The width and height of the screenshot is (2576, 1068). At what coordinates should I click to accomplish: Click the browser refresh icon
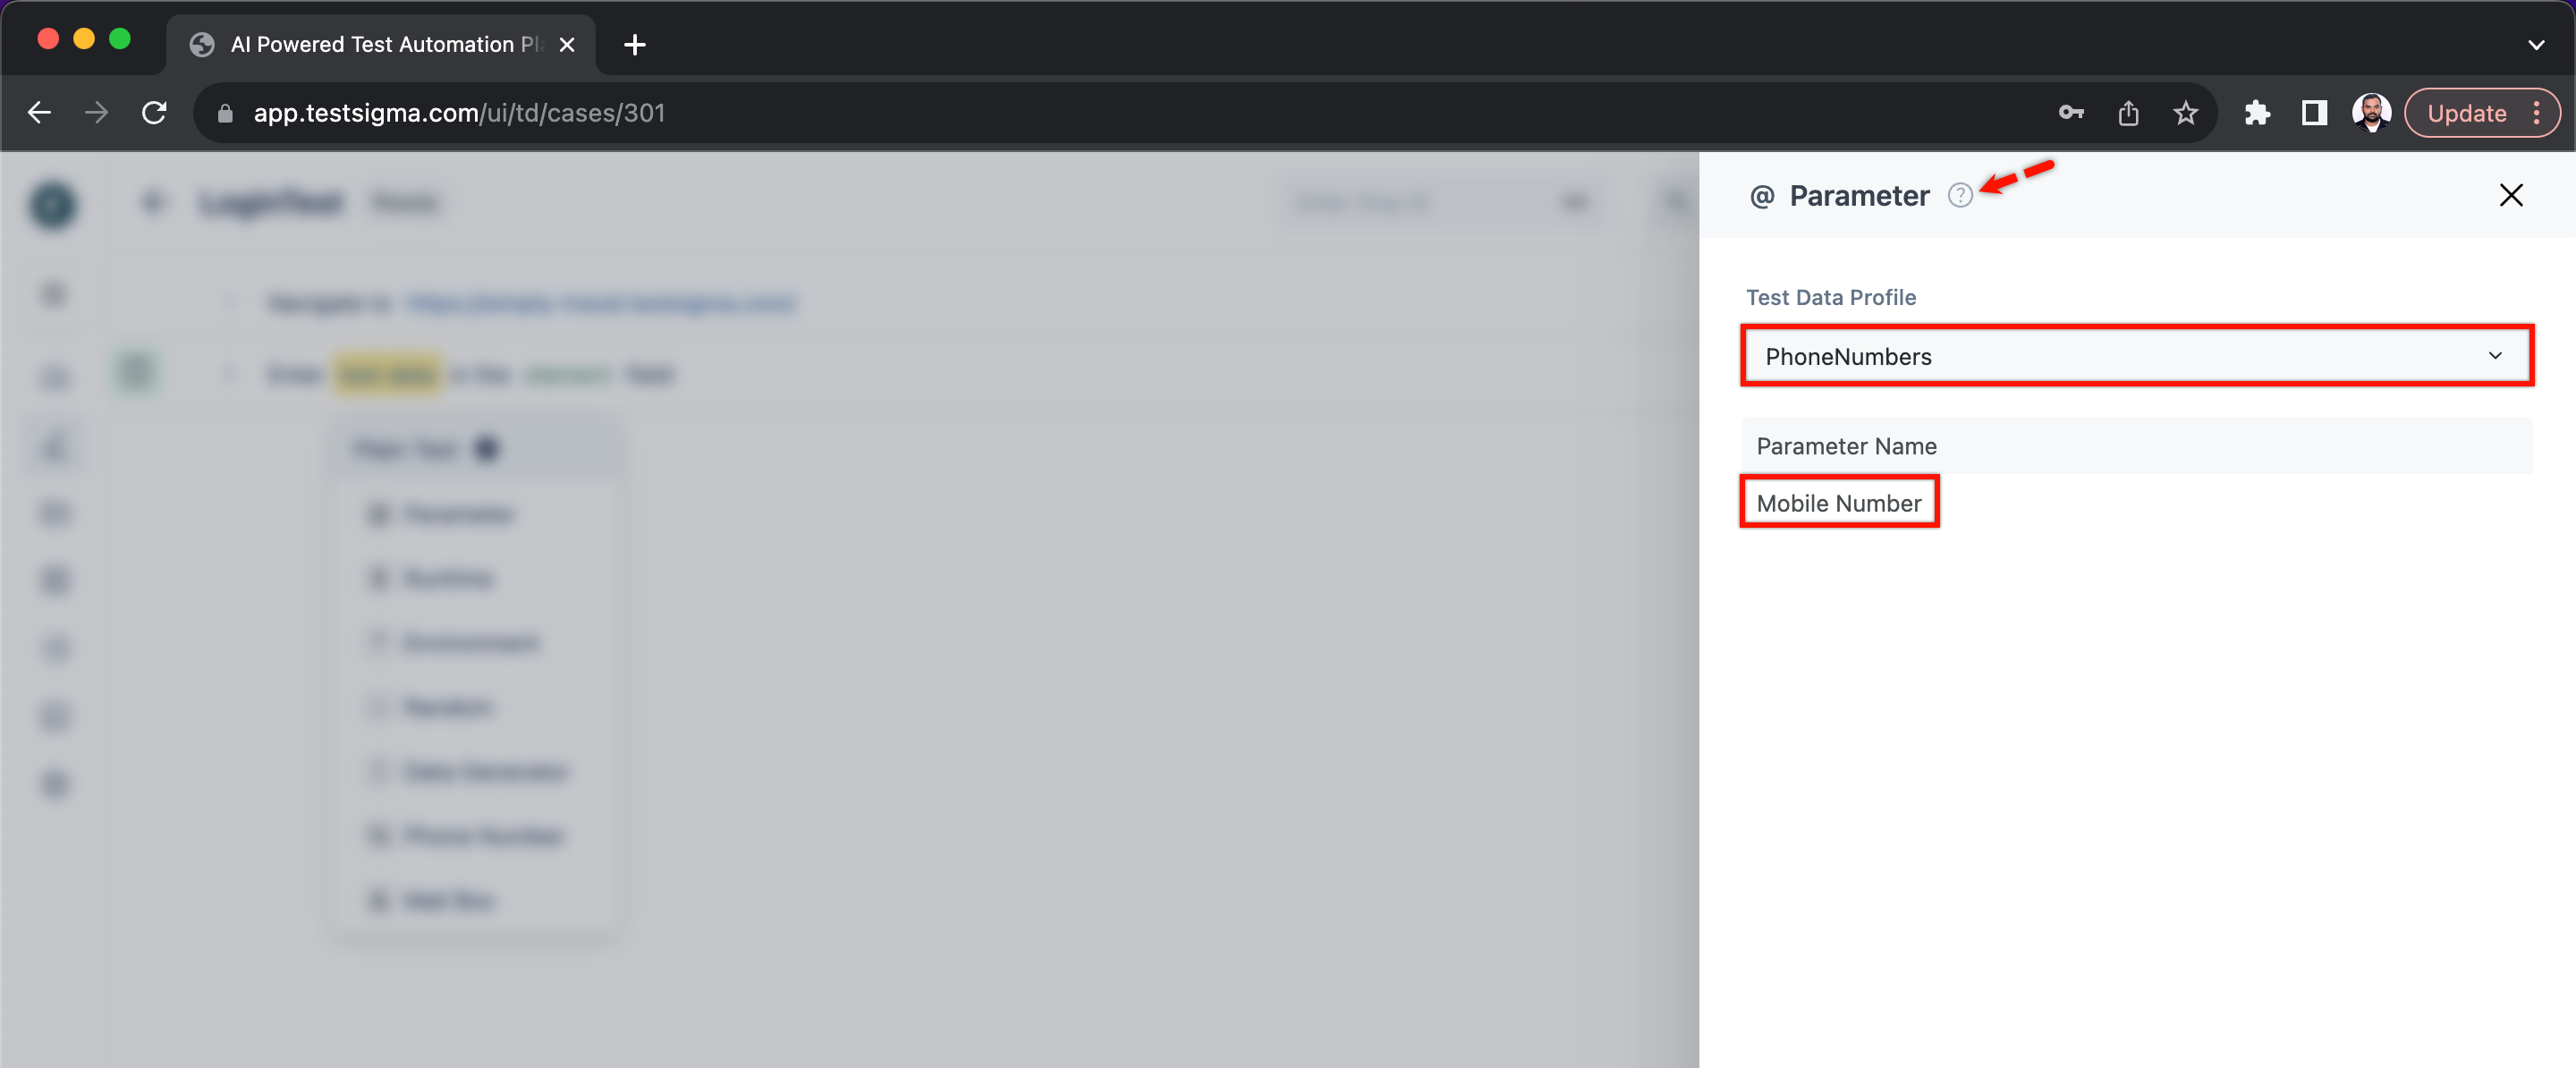click(x=153, y=112)
